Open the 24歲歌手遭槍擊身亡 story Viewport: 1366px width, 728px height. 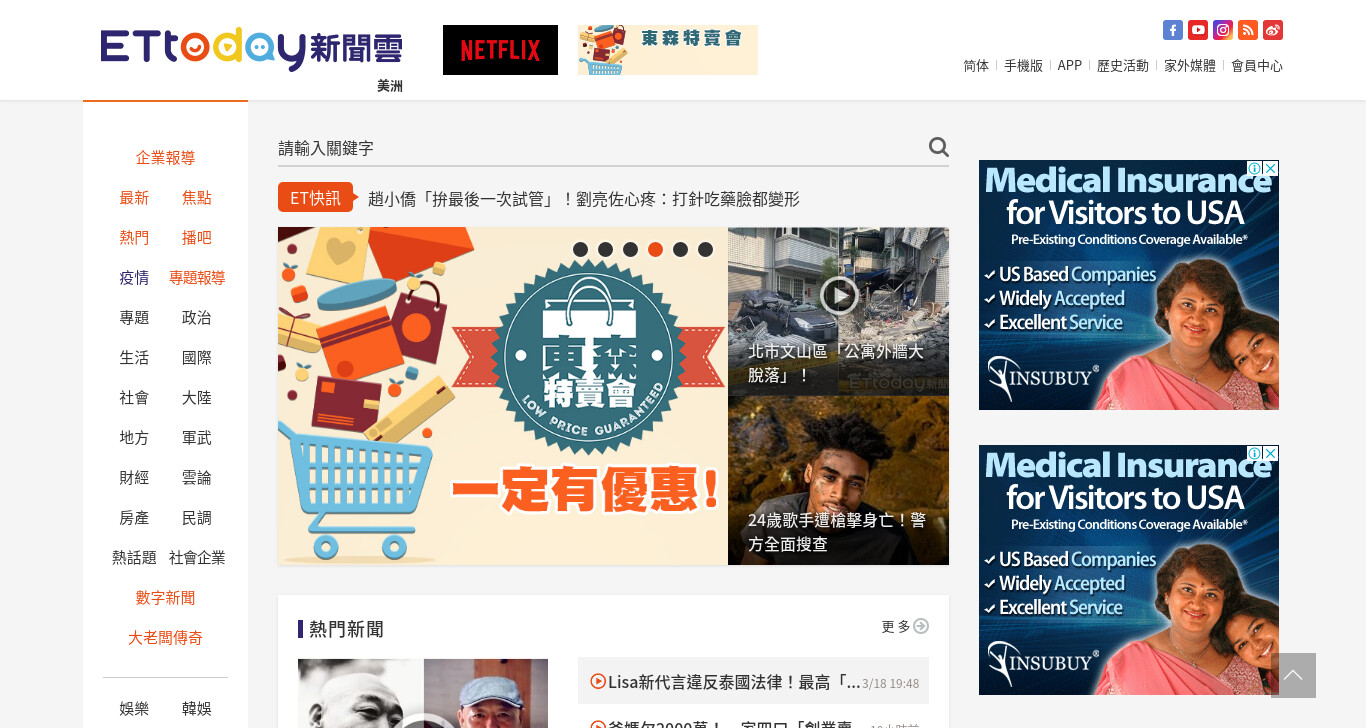838,481
